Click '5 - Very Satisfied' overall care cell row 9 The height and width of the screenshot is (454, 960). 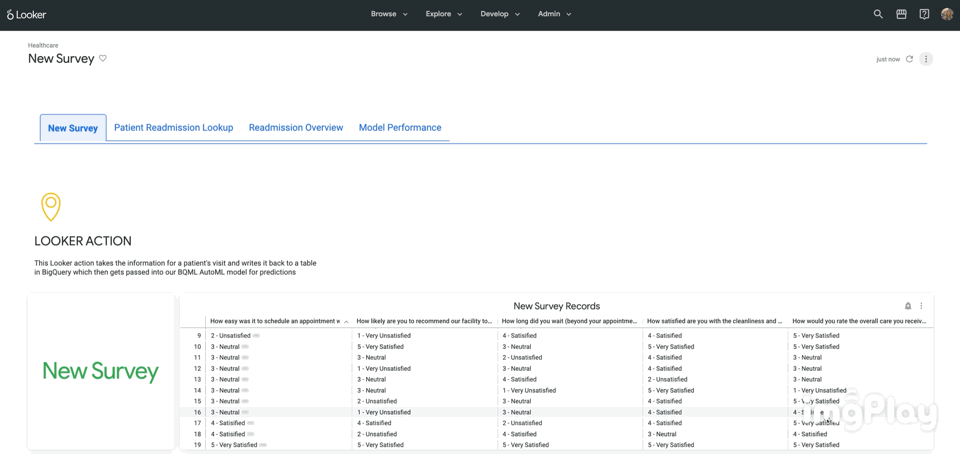816,336
